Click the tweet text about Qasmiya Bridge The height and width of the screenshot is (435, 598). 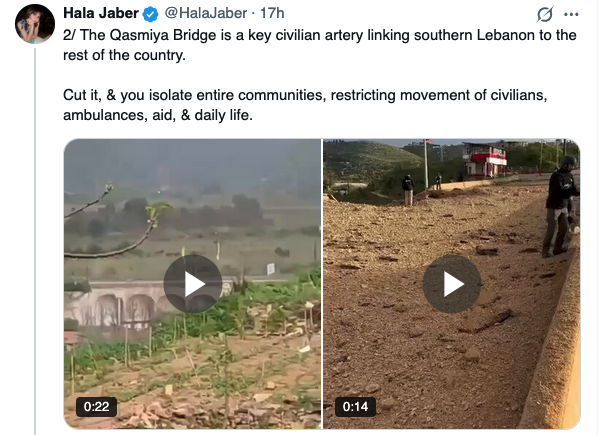[x=320, y=45]
